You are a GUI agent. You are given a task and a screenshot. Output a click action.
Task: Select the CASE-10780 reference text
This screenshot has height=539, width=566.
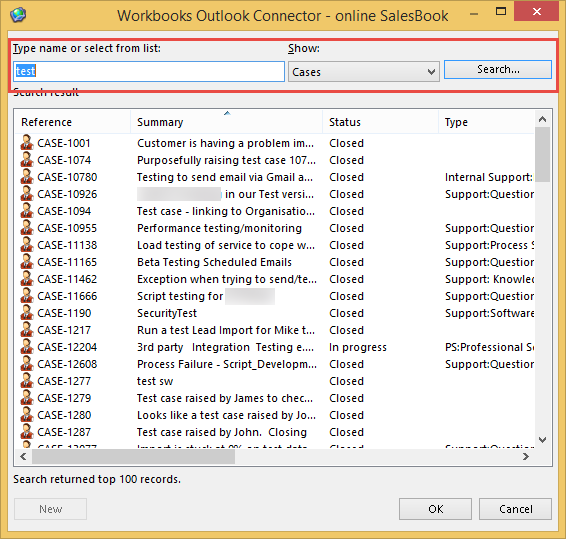tap(67, 177)
